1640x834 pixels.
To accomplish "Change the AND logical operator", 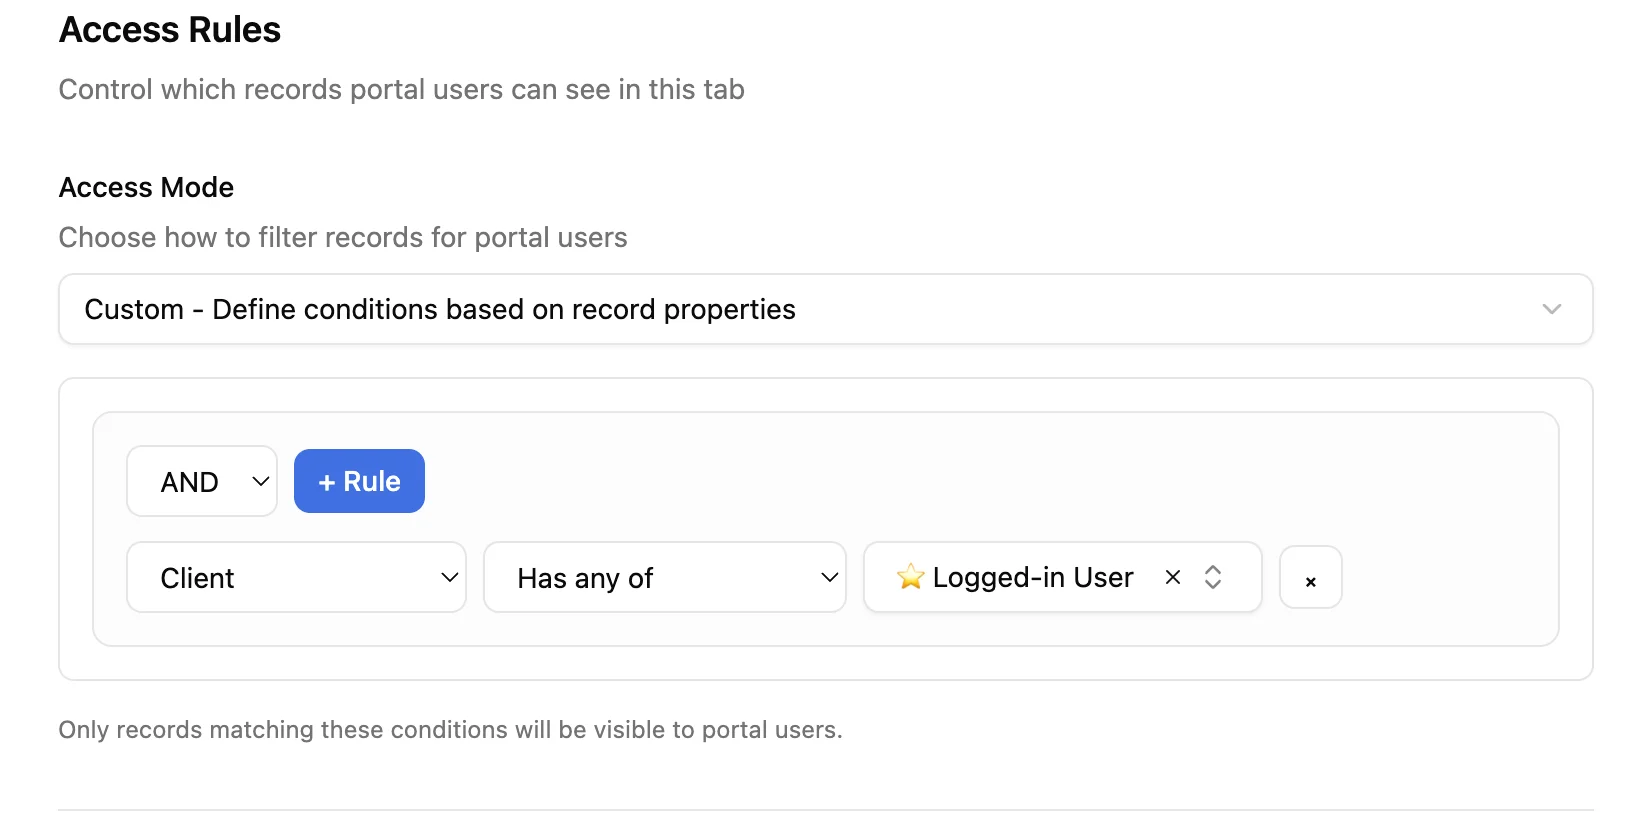I will pyautogui.click(x=201, y=481).
